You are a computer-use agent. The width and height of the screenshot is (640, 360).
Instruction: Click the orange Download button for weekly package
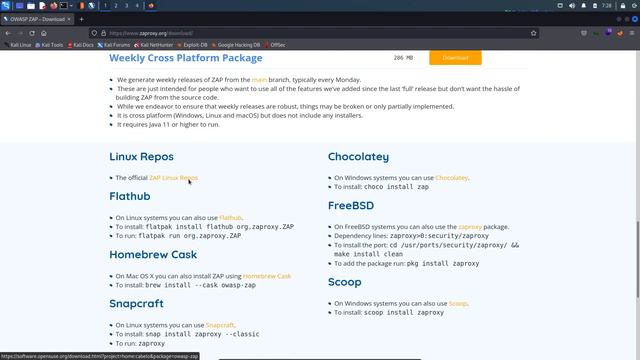pos(455,58)
